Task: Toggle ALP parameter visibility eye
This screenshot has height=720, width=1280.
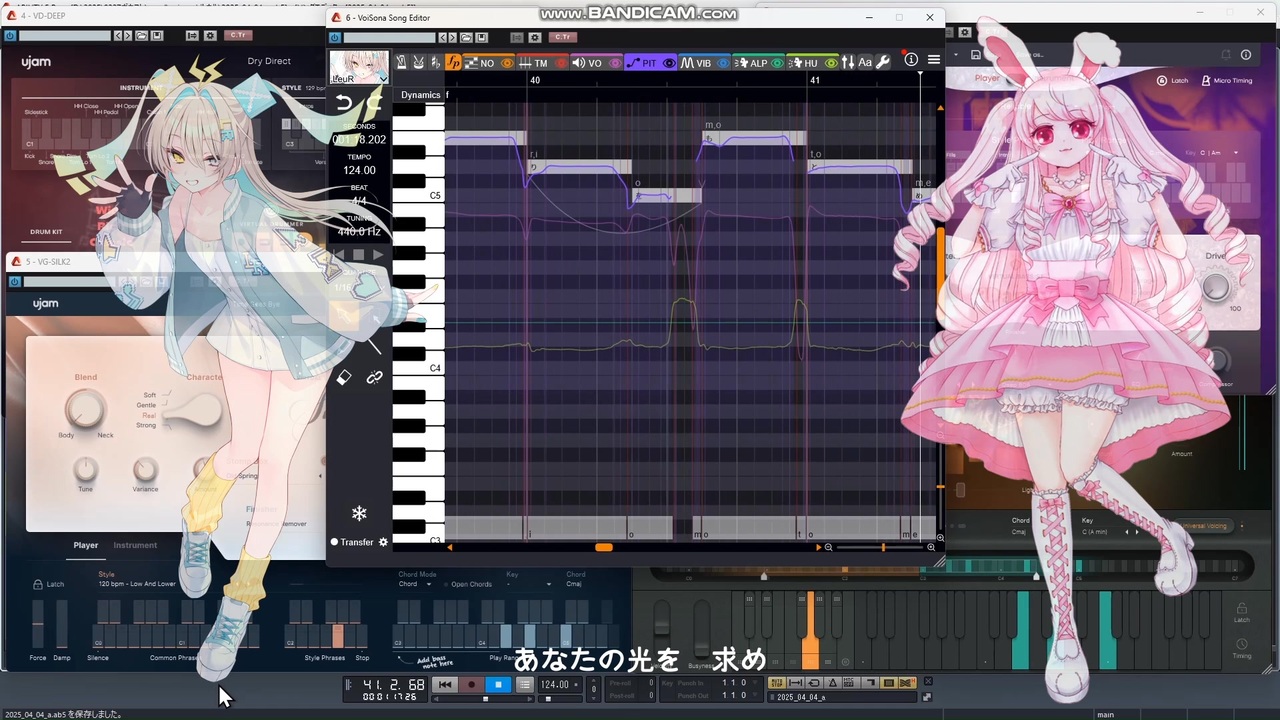Action: tap(777, 63)
